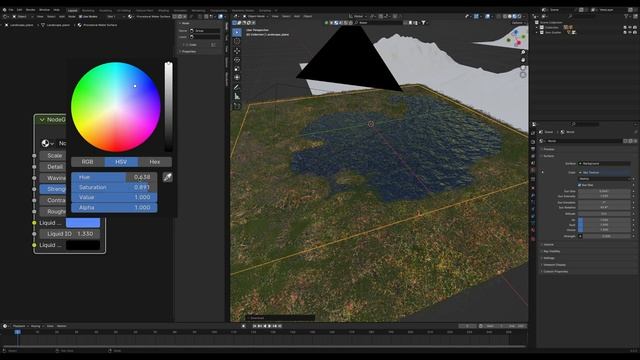Viewport: 640px width, 360px height.
Task: Open the Render menu
Action: 31,10
